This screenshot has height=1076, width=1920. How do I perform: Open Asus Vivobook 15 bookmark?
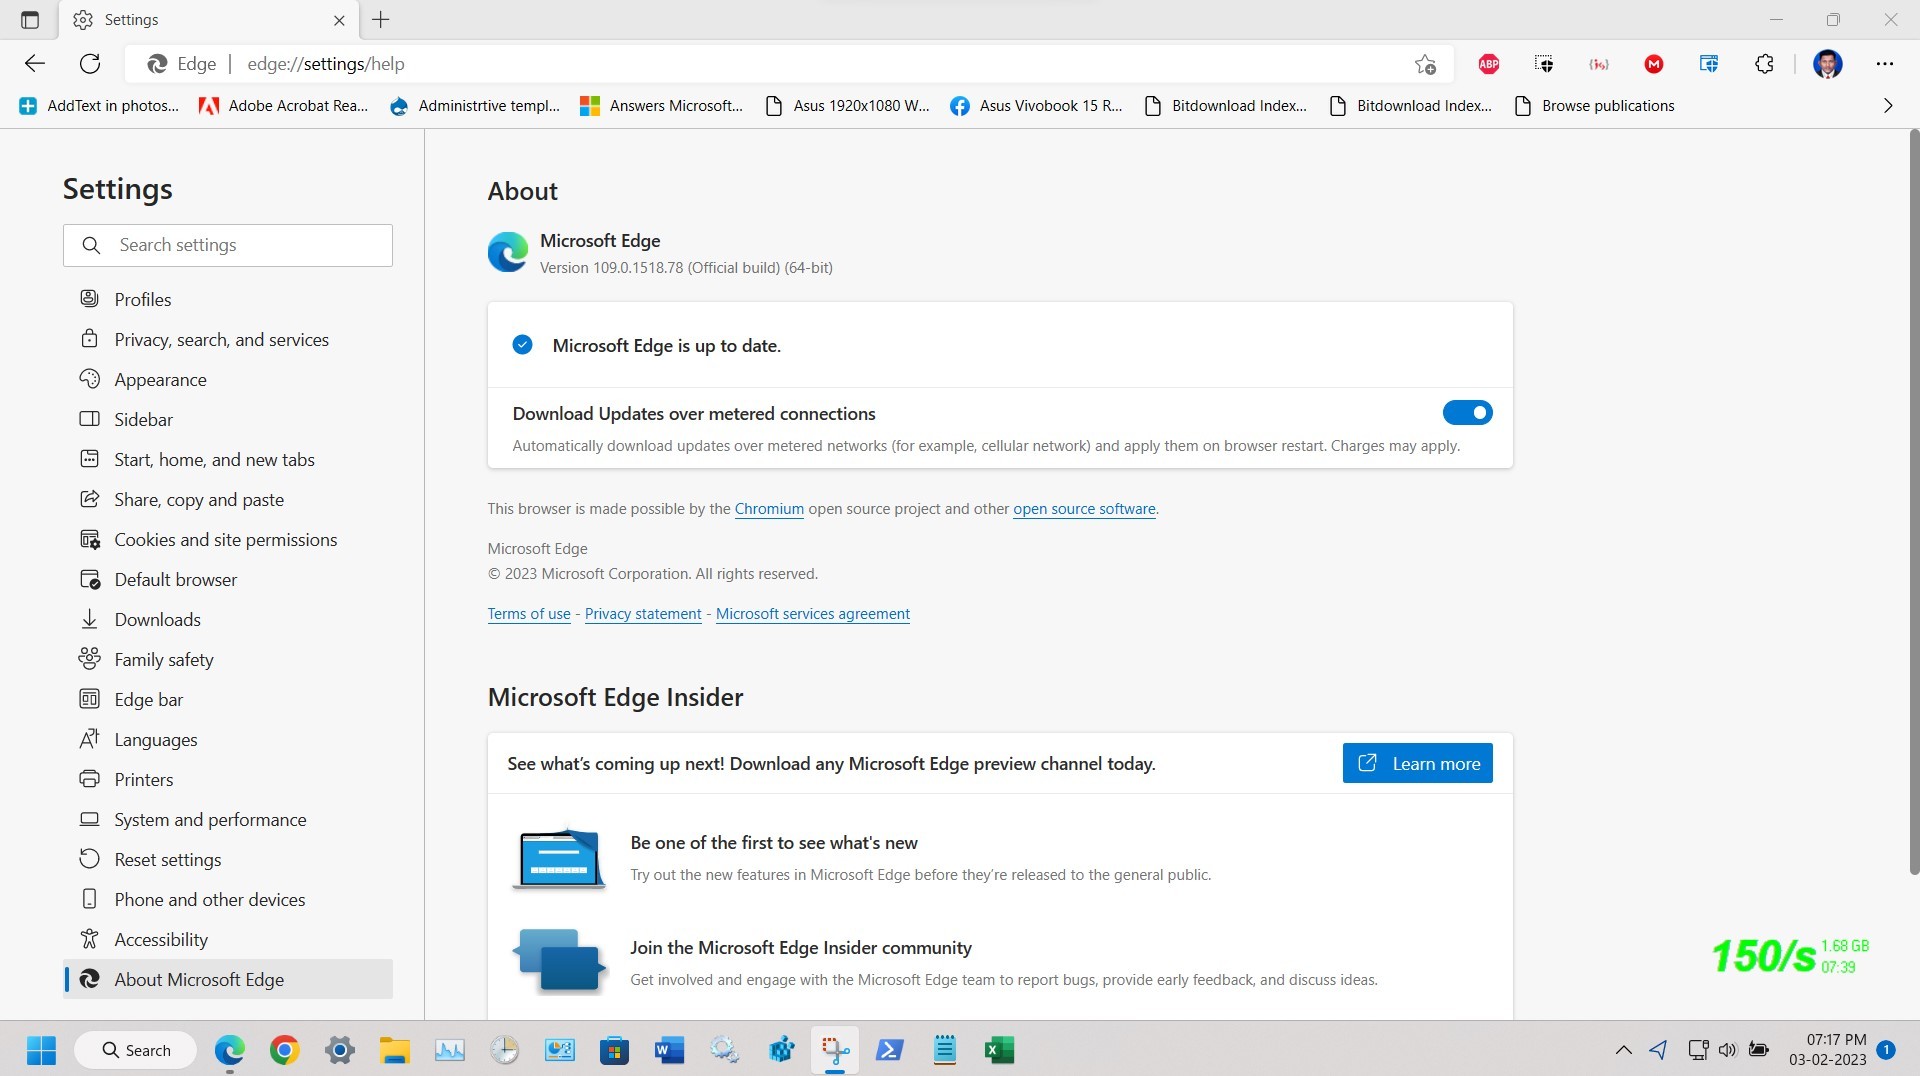click(x=1036, y=106)
